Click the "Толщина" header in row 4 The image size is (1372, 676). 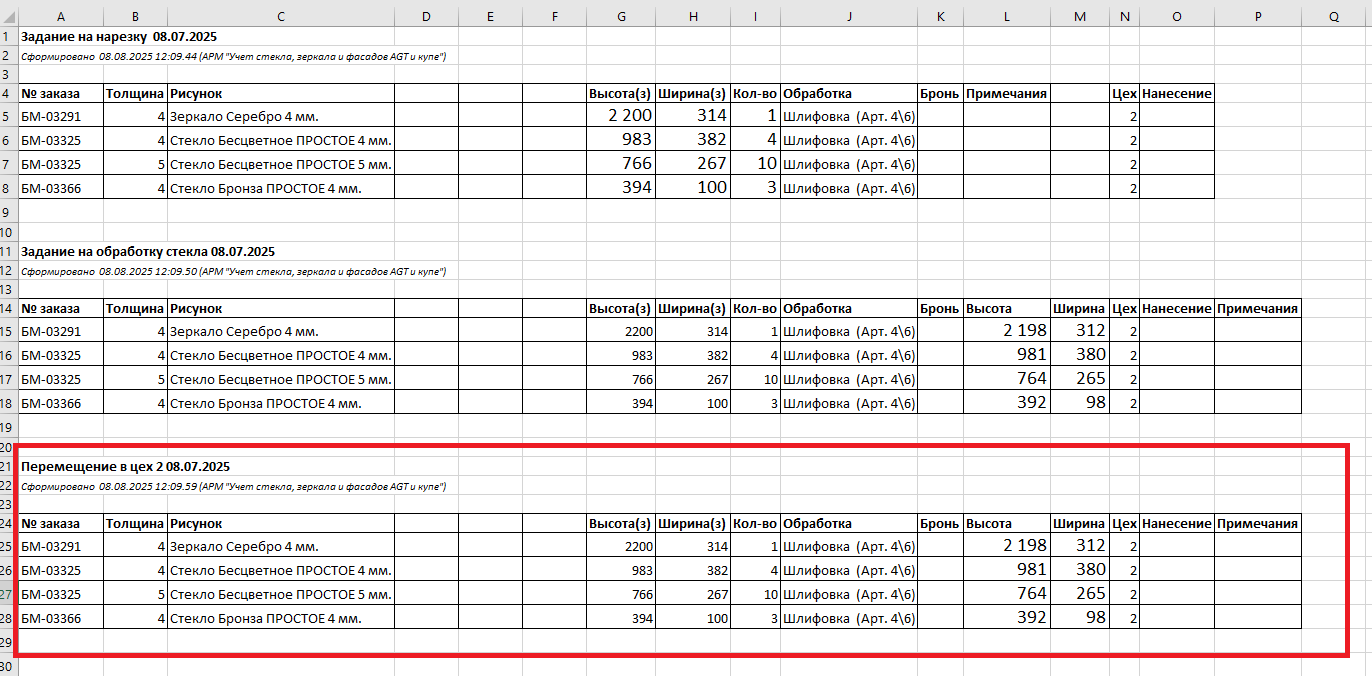pyautogui.click(x=135, y=93)
